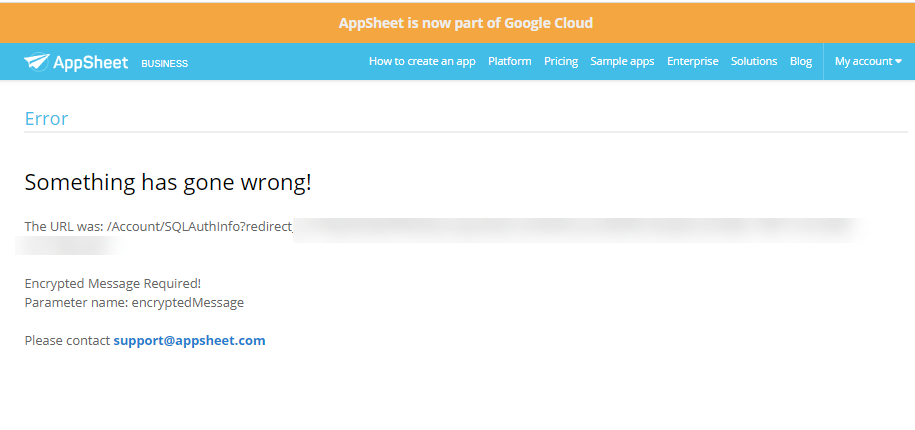This screenshot has height=430, width=915.
Task: Open the Enterprise nav link
Action: point(693,61)
